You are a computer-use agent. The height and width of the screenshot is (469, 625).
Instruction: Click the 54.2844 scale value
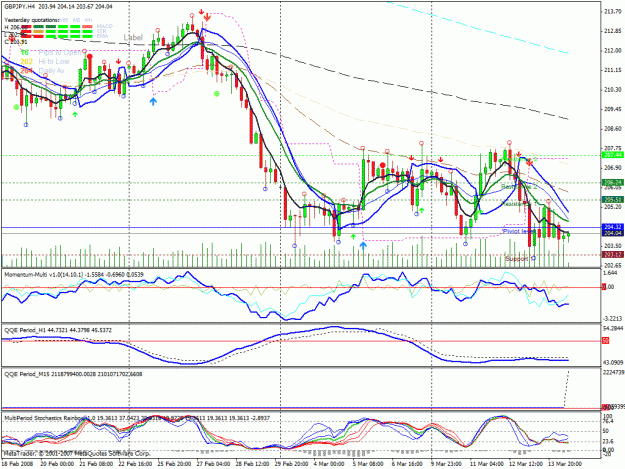[x=613, y=328]
